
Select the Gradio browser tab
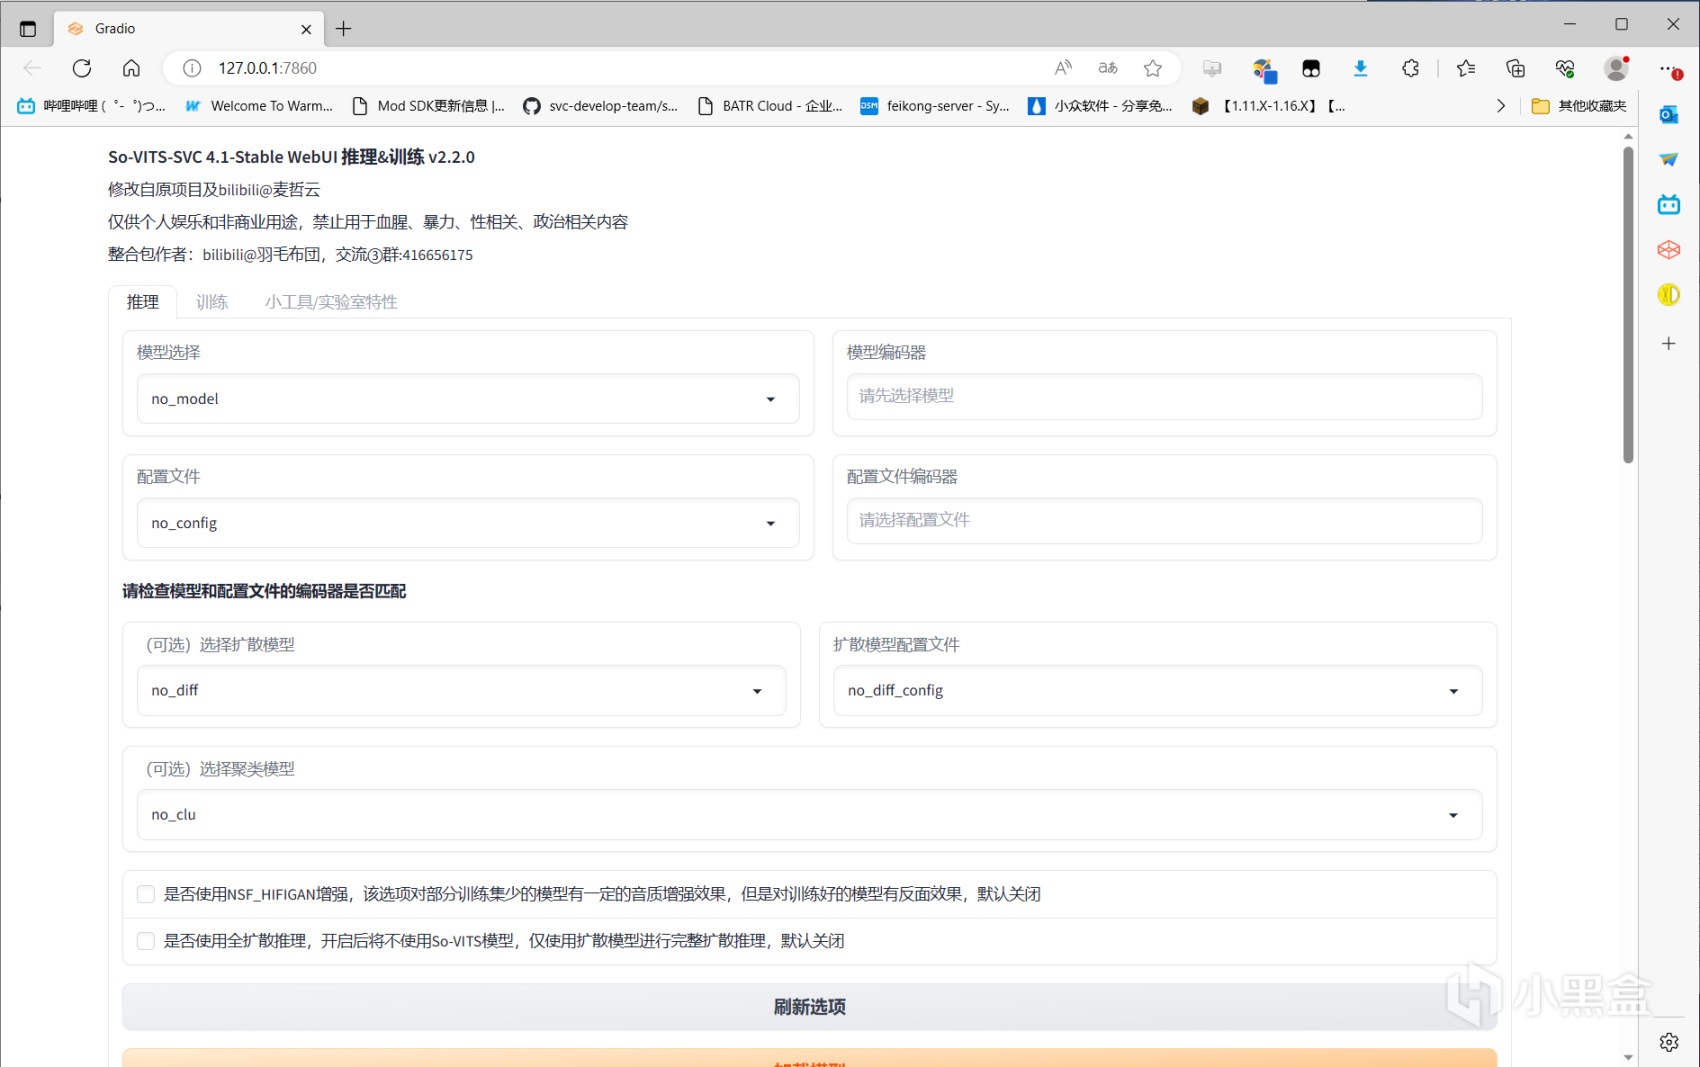(188, 29)
